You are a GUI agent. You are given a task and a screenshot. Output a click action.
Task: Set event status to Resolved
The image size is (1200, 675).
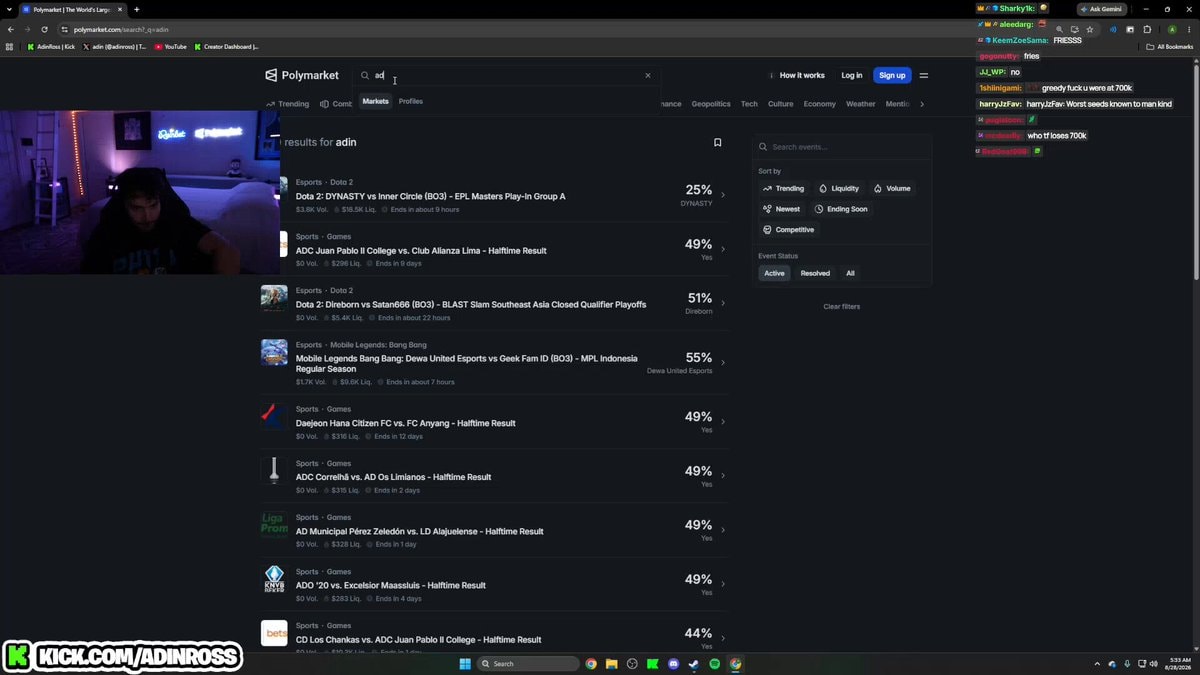coord(815,273)
